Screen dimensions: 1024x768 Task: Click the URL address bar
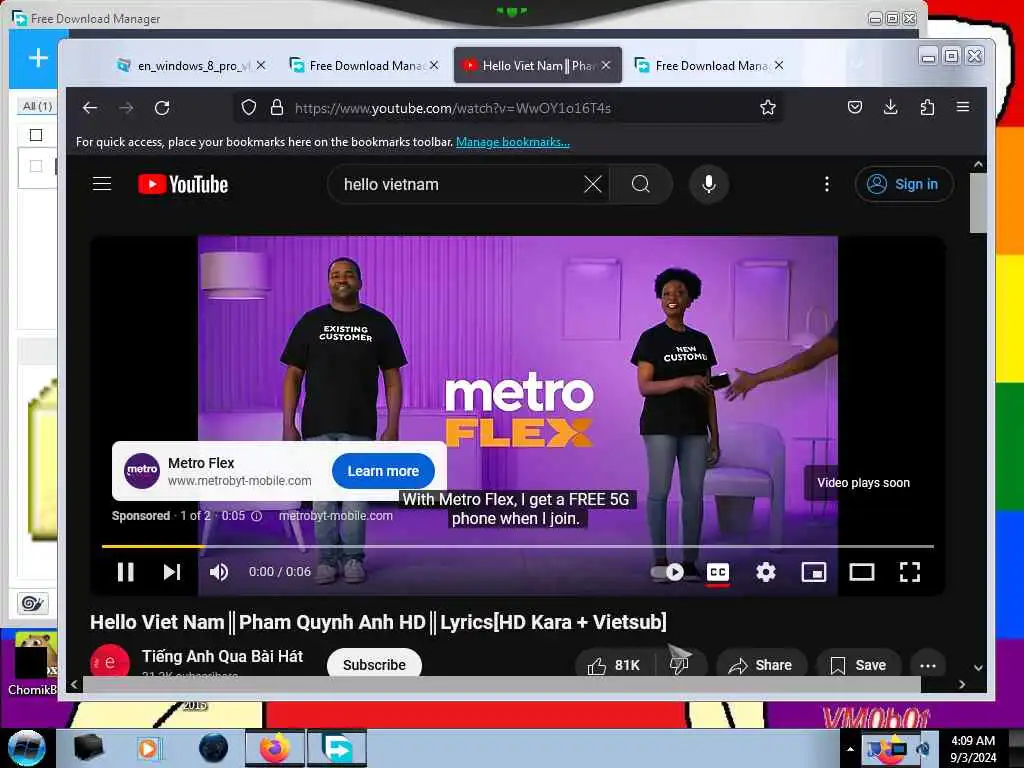tap(510, 108)
